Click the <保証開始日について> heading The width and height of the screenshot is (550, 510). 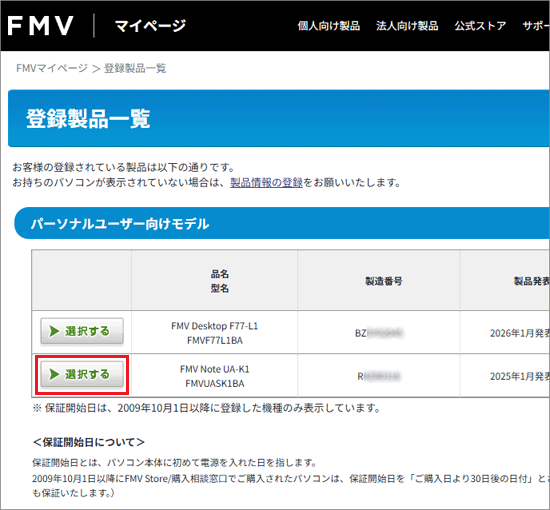coord(88,442)
